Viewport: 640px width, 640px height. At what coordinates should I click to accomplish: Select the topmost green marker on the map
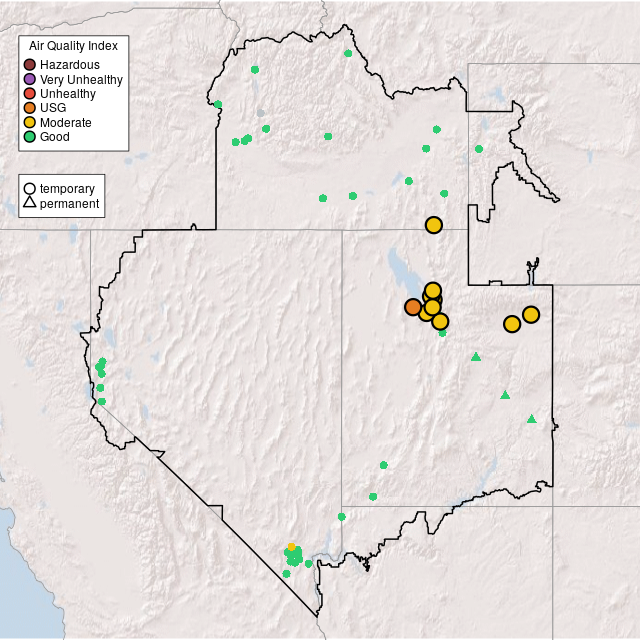point(348,53)
